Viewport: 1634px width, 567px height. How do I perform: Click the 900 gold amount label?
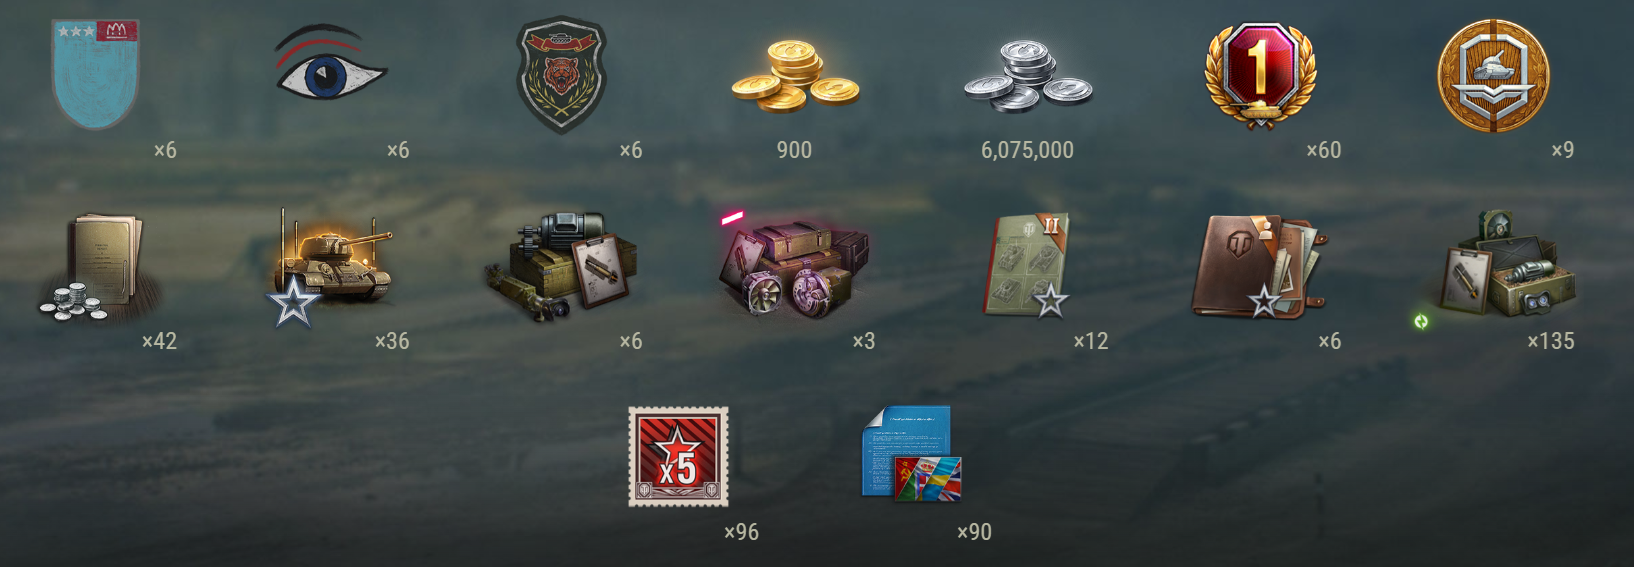tap(794, 150)
